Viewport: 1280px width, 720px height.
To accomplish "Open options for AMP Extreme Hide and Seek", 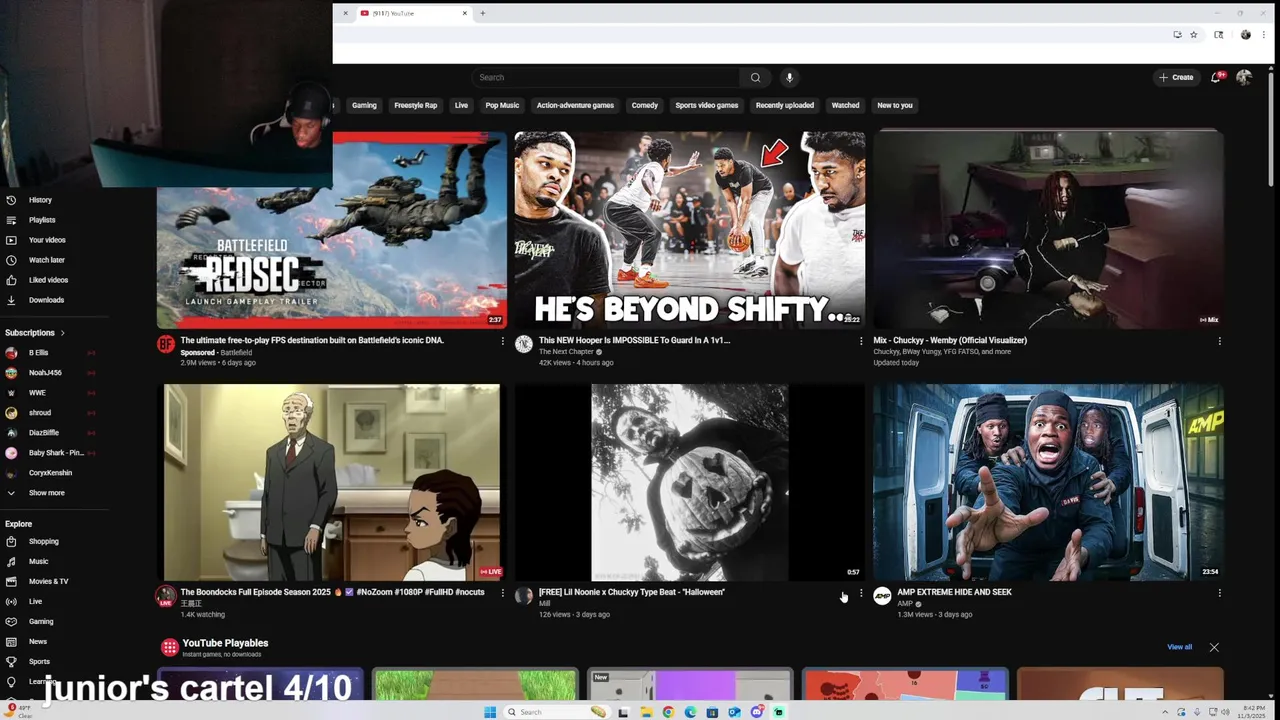I will pyautogui.click(x=1219, y=593).
